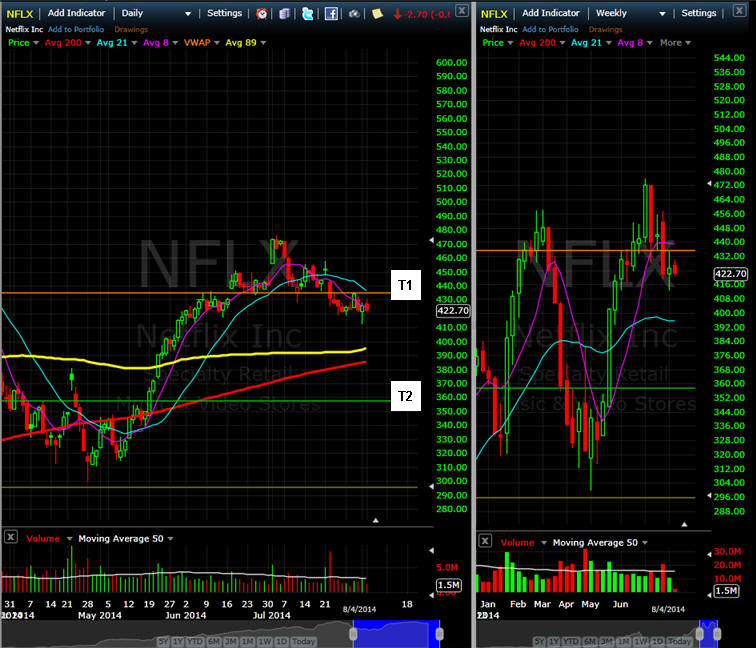Click the left-pointing marker beside 296.00 on the weekly axis
756x648 pixels.
(x=709, y=496)
